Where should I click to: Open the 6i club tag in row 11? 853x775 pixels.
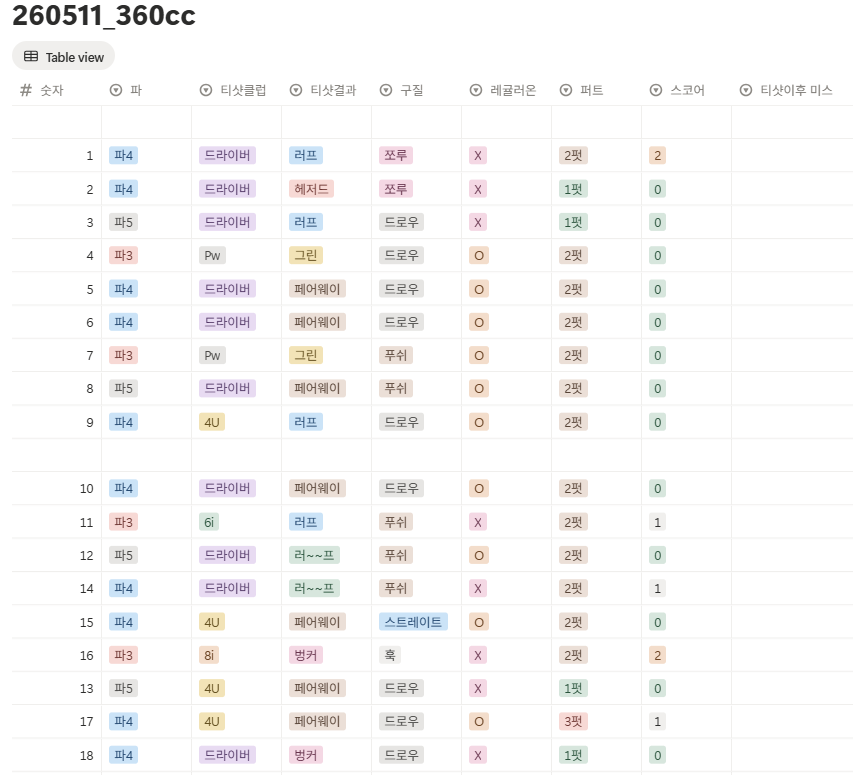point(209,522)
